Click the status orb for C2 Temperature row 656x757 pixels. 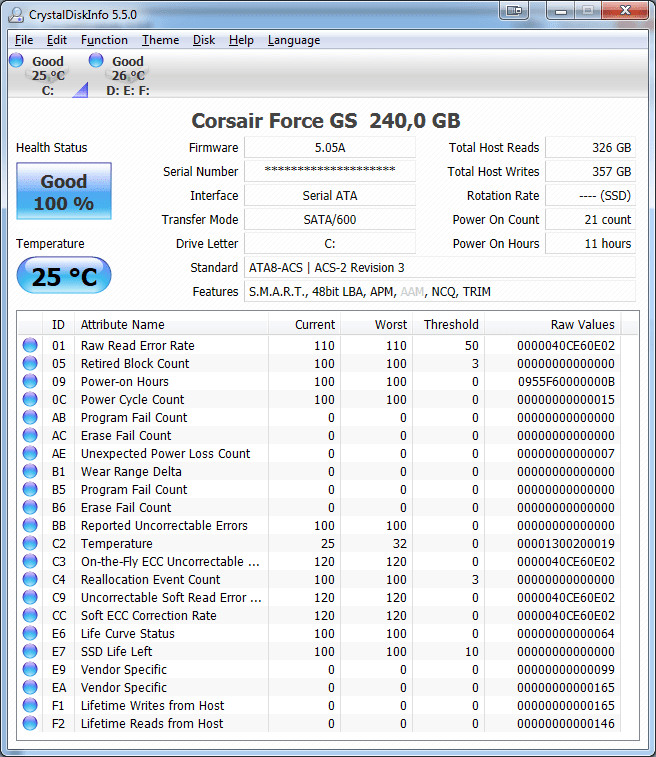point(30,543)
